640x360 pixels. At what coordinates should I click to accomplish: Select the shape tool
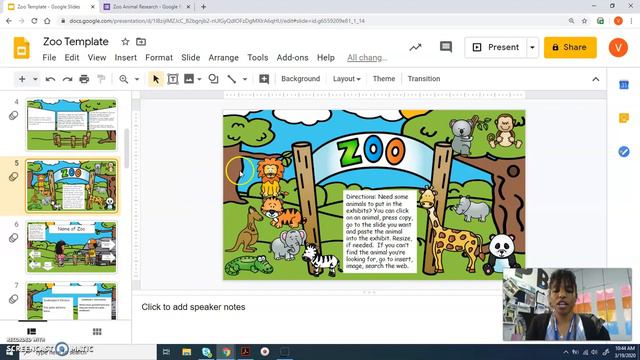pos(213,79)
